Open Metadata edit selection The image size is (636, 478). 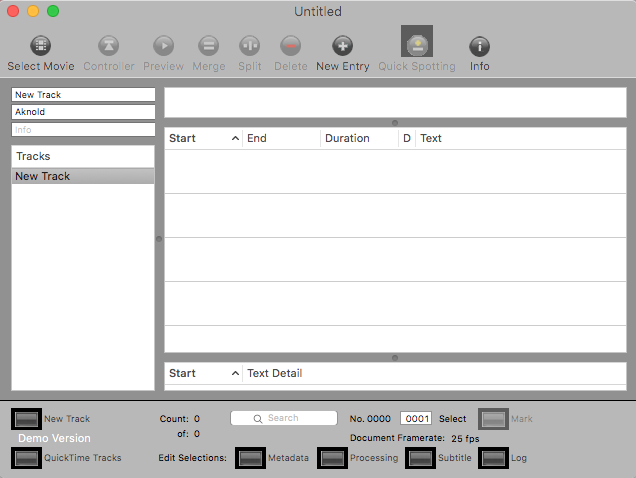[251, 458]
